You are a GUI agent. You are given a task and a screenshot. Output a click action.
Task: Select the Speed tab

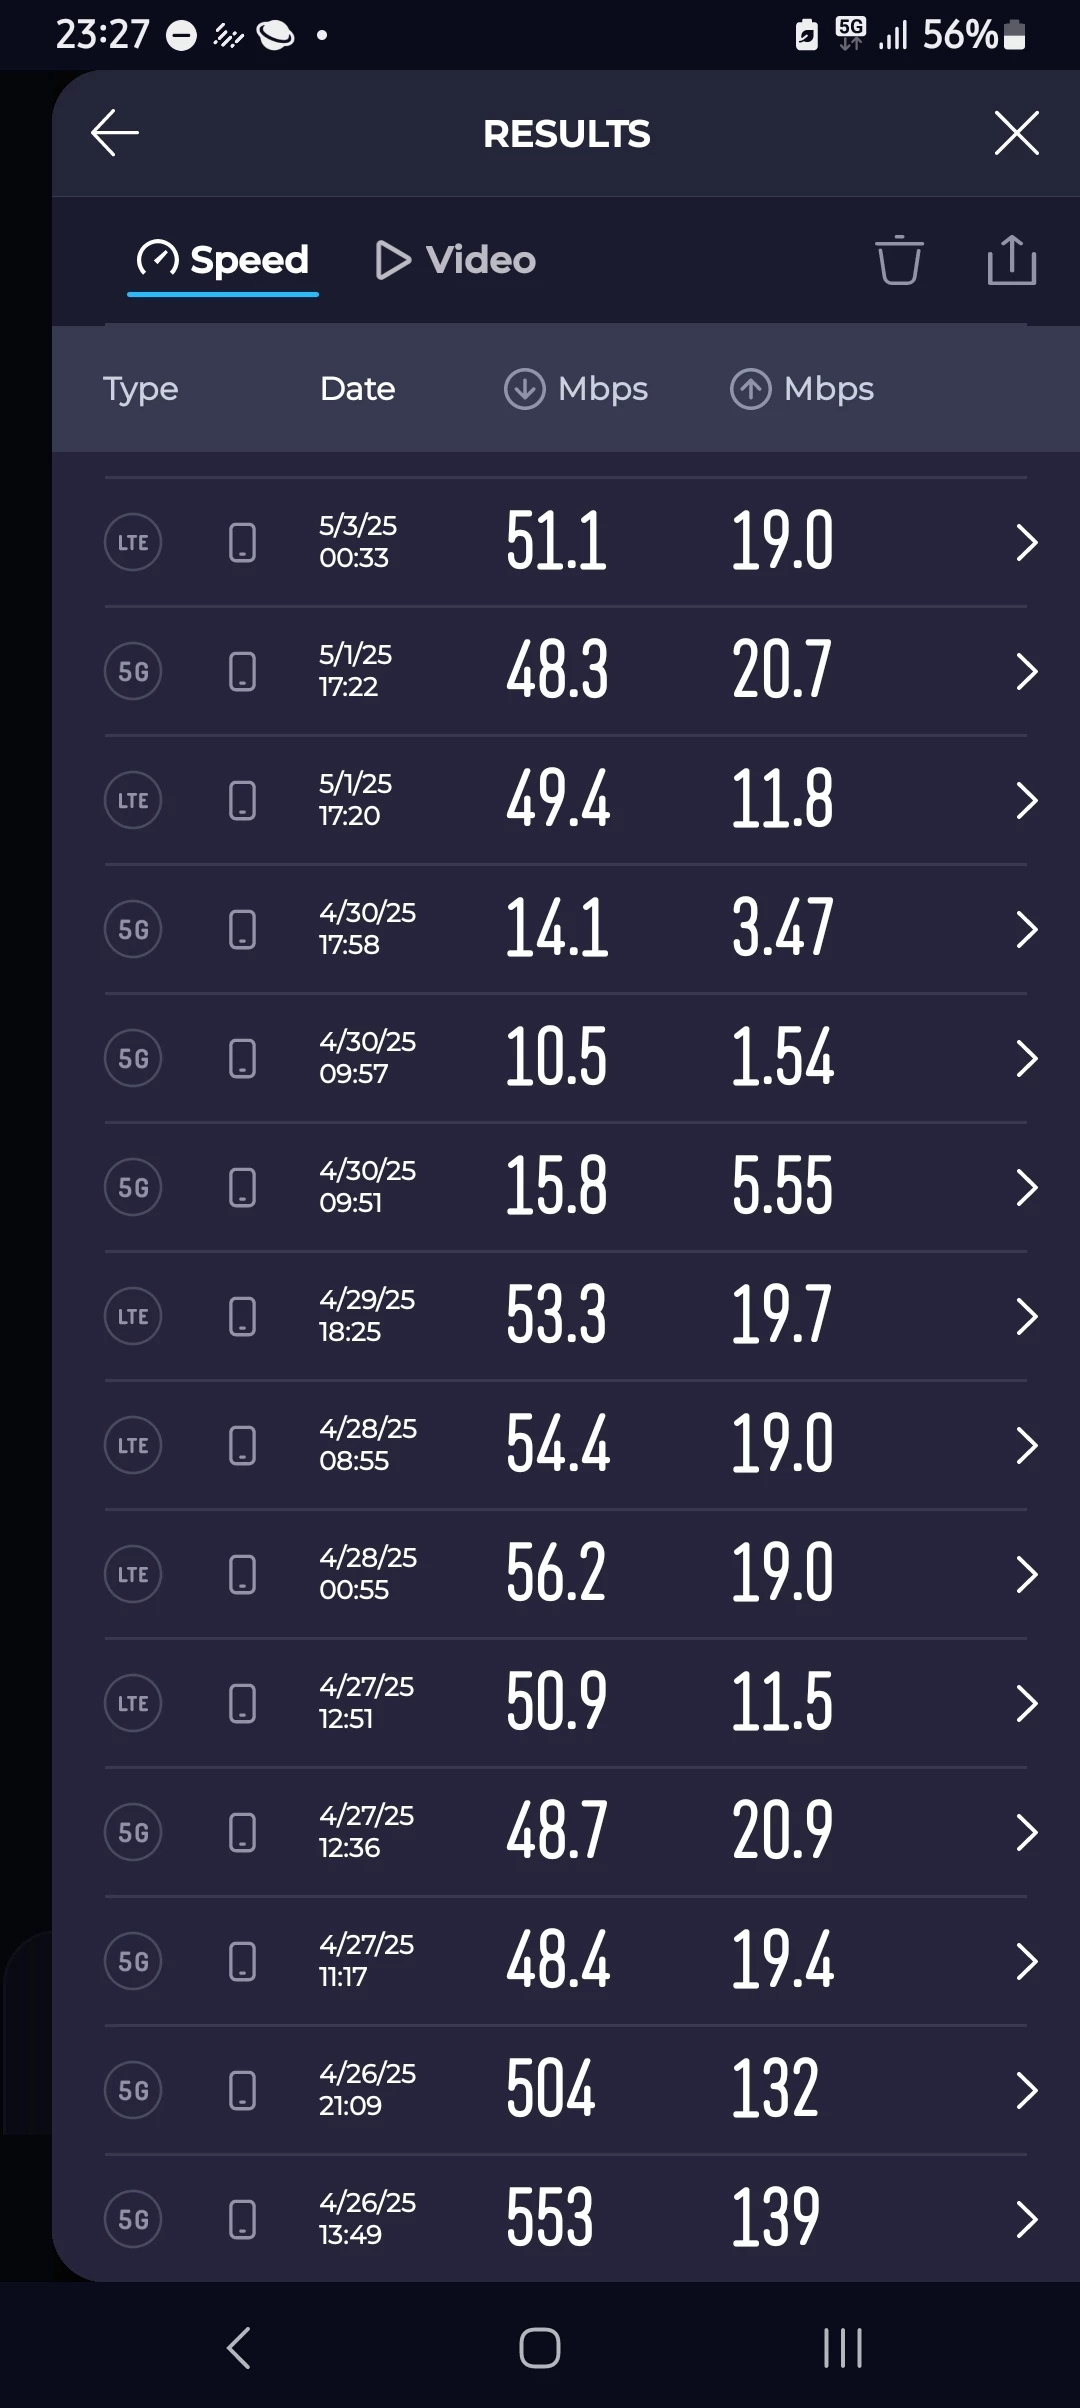click(x=223, y=260)
